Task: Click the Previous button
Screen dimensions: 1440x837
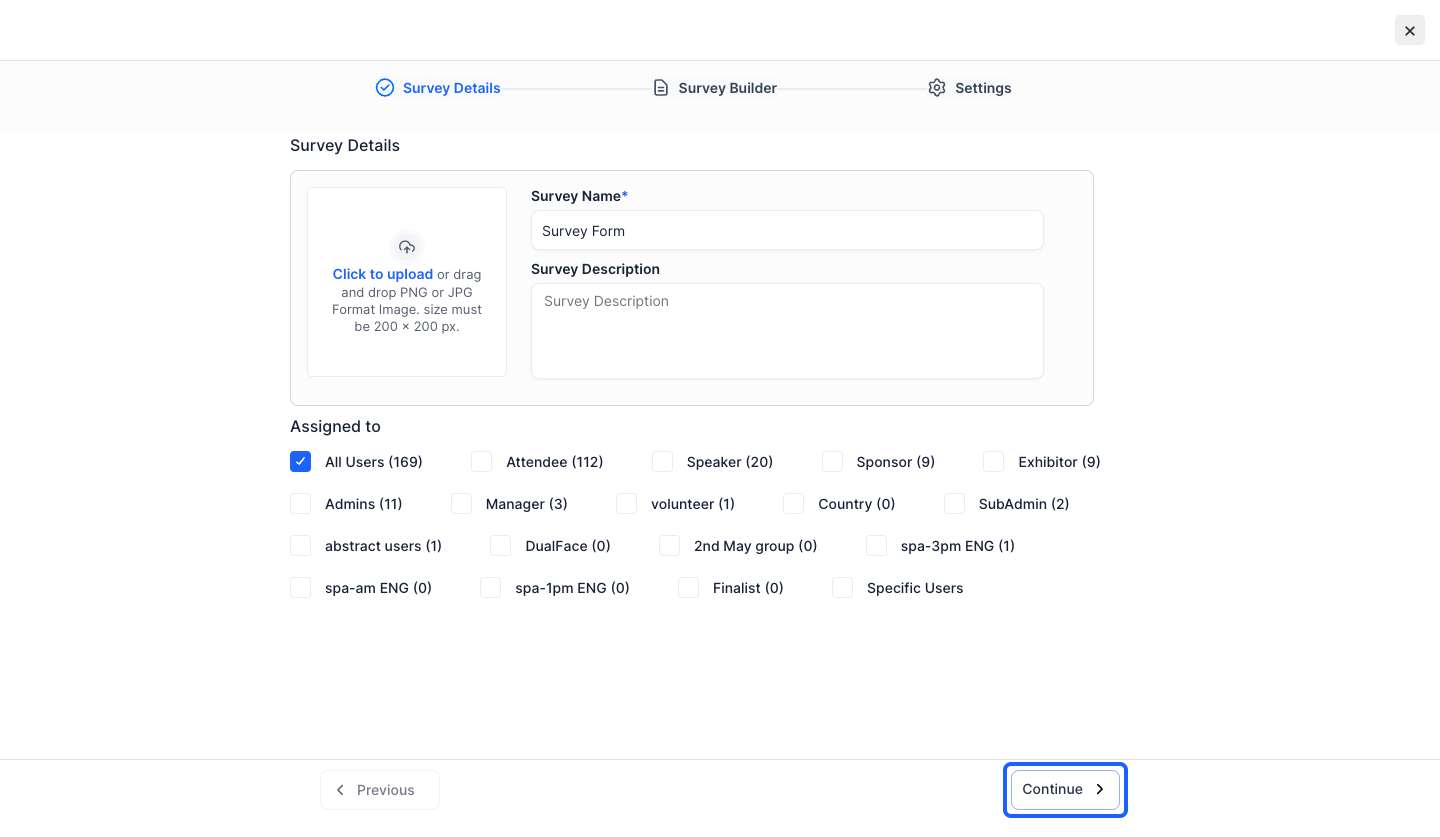Action: pos(380,790)
